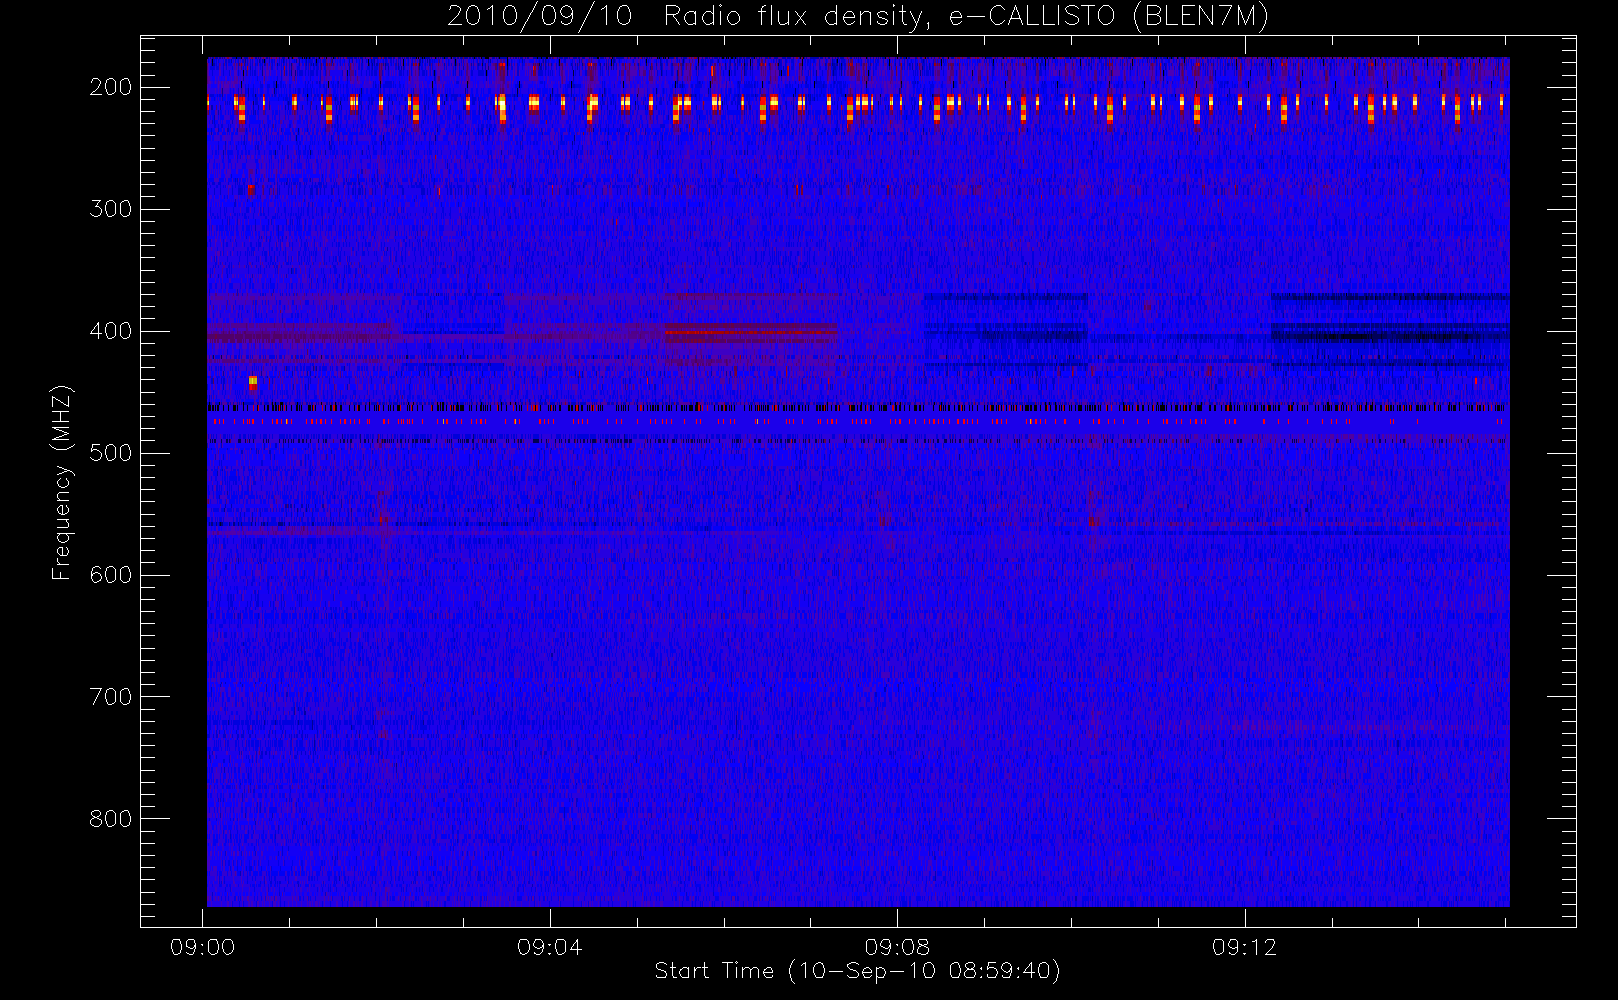Screen dimensions: 1618x1000
Task: Select the 800 frequency tick label
Action: 111,819
